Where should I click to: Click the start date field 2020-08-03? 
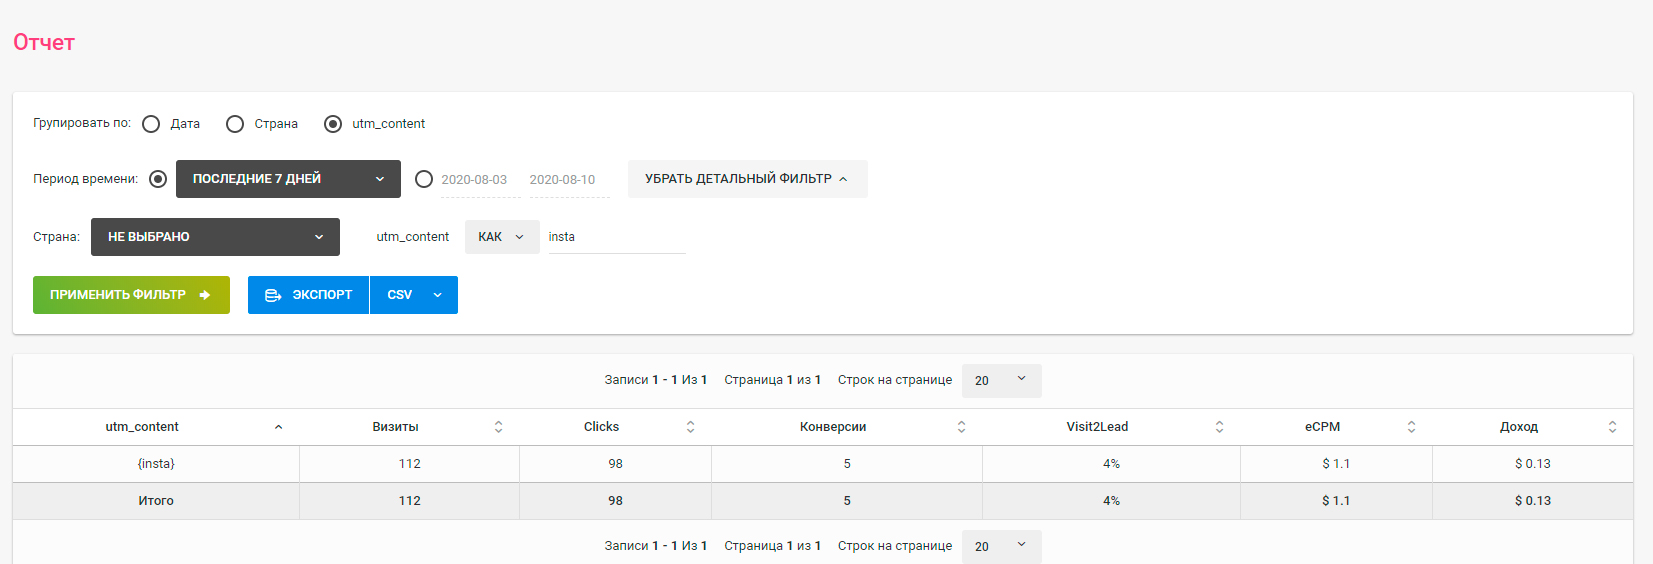474,180
